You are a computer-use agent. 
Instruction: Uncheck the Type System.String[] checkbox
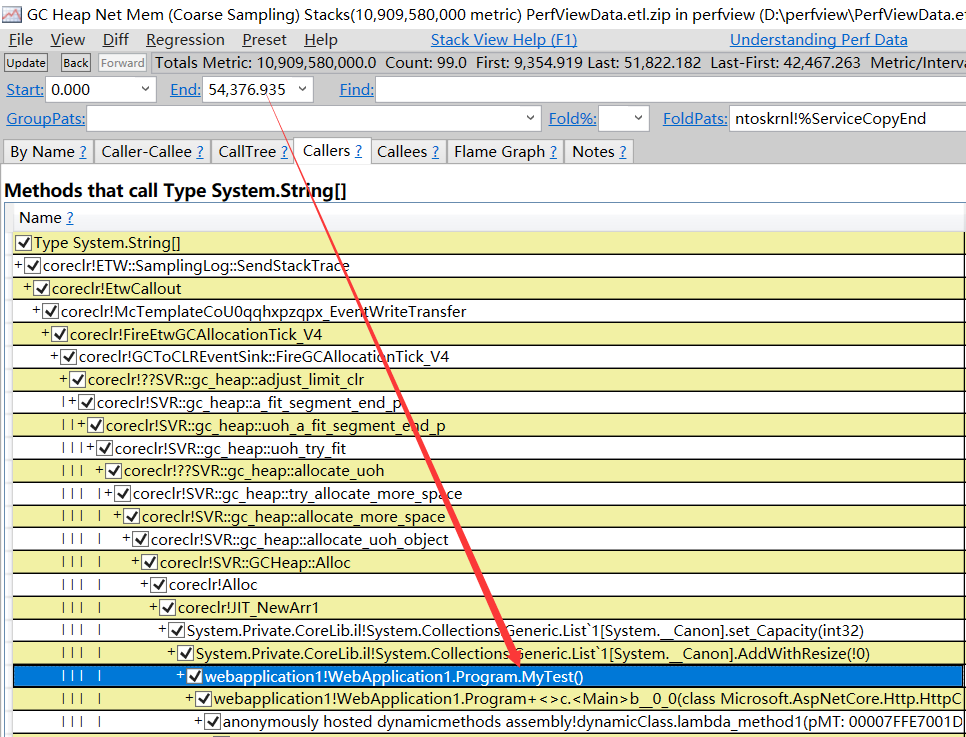coord(23,243)
